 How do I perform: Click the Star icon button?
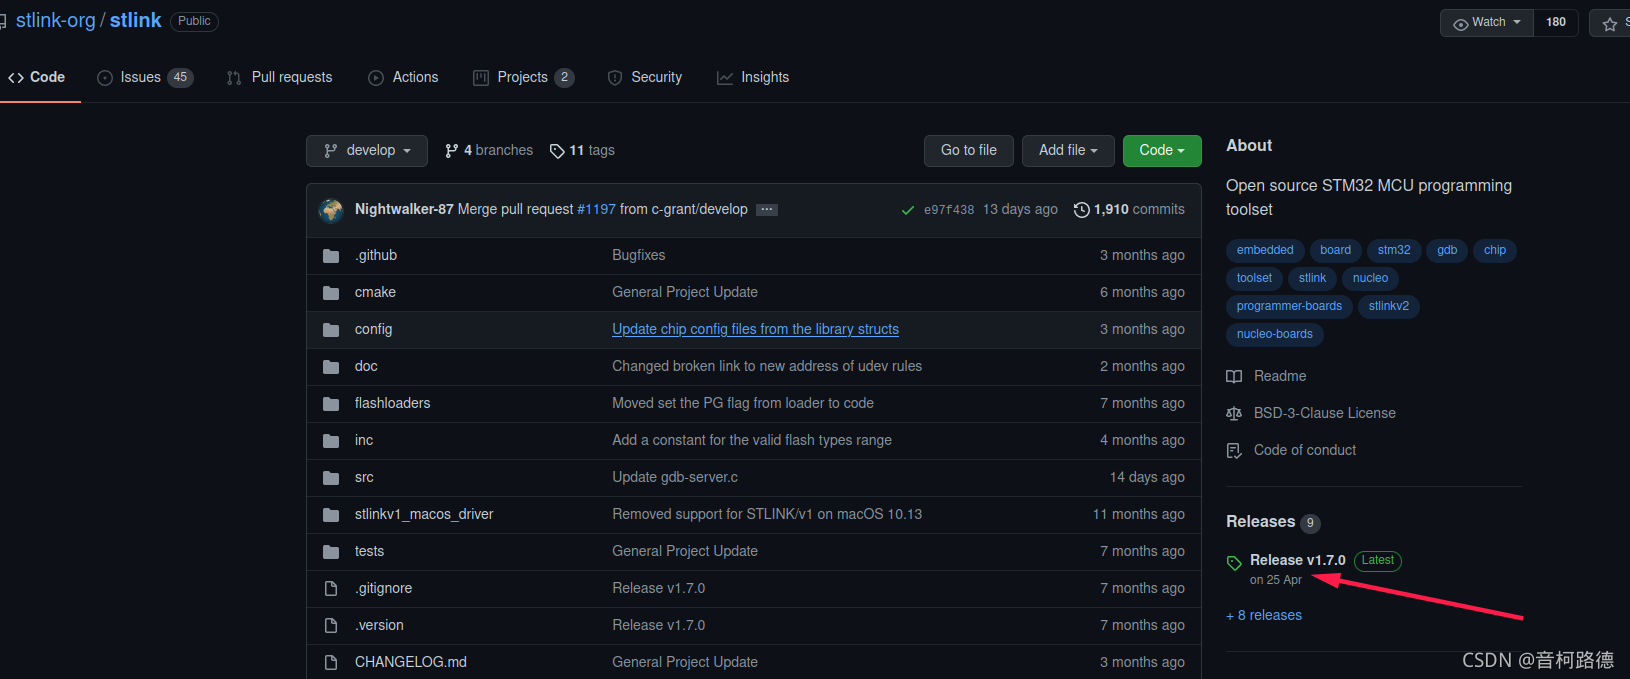(x=1609, y=23)
